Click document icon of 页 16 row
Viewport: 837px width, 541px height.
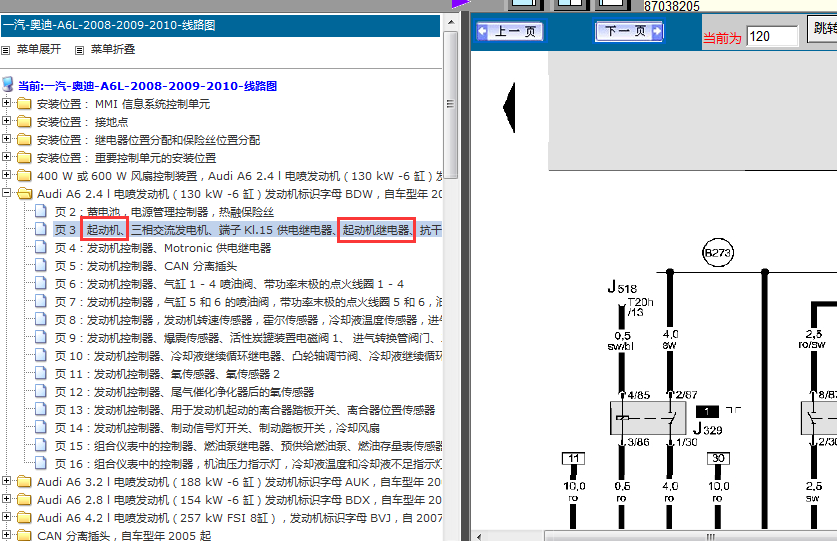click(x=41, y=462)
